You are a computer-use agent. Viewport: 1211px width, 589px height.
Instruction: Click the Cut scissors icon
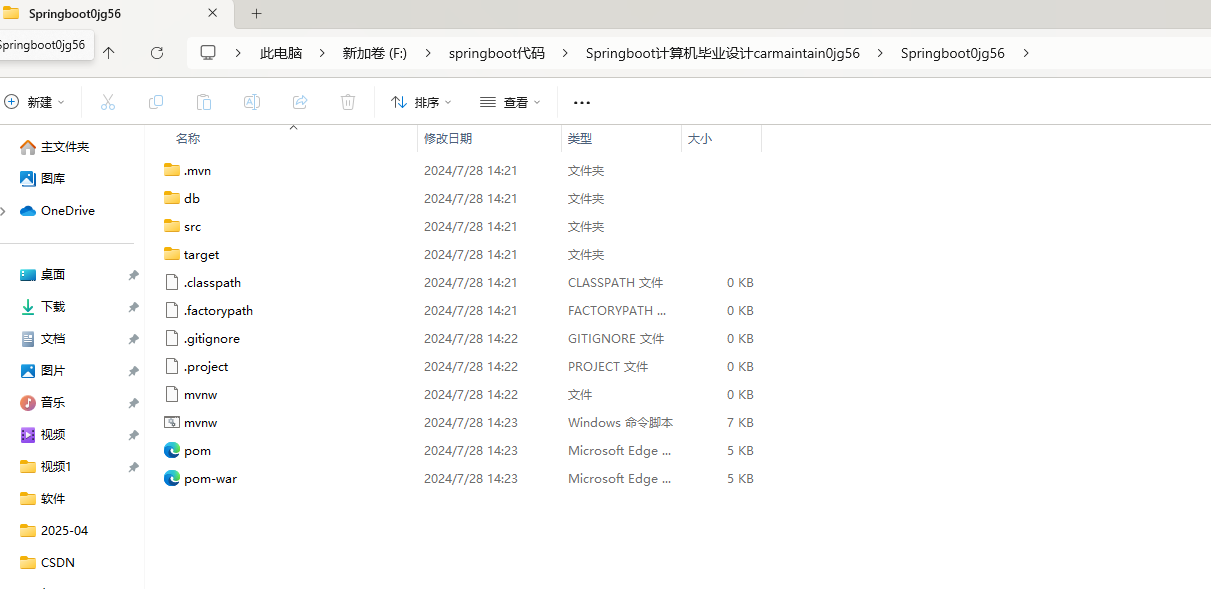coord(108,102)
